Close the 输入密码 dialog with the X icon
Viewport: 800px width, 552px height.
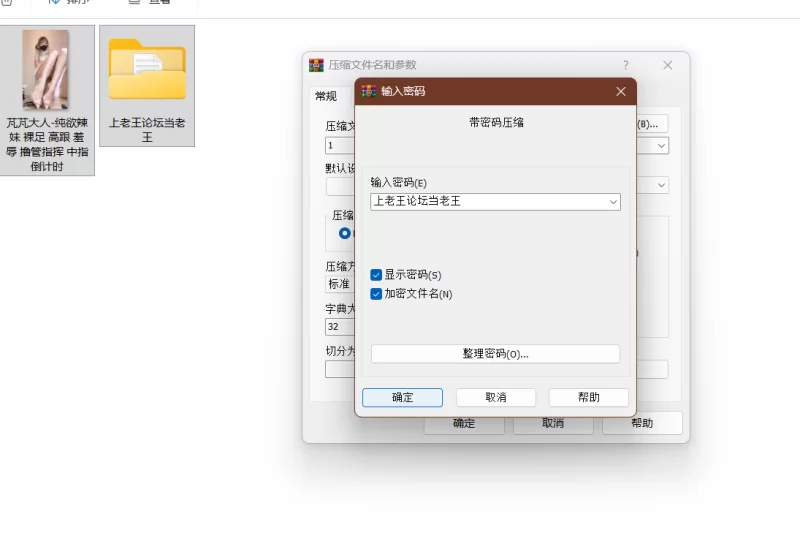coord(621,91)
